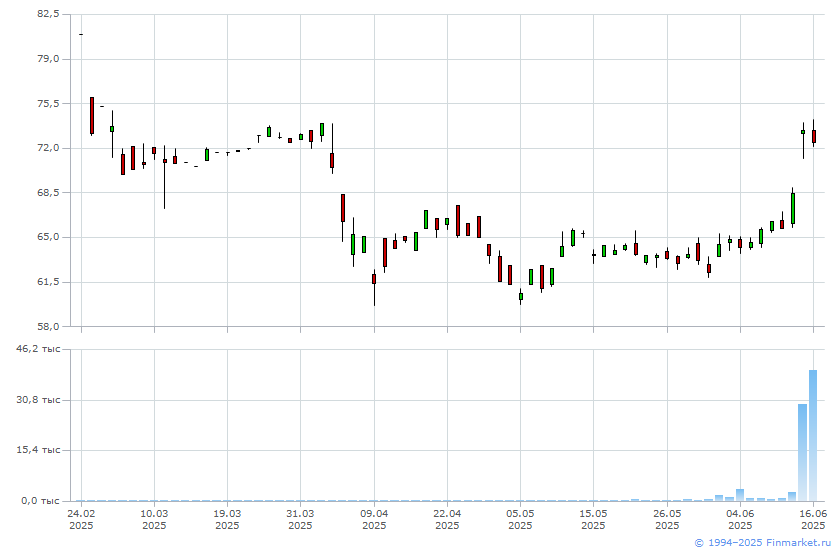Click the 24.02 2025 date label
Screen dimensions: 840x550
tap(81, 519)
